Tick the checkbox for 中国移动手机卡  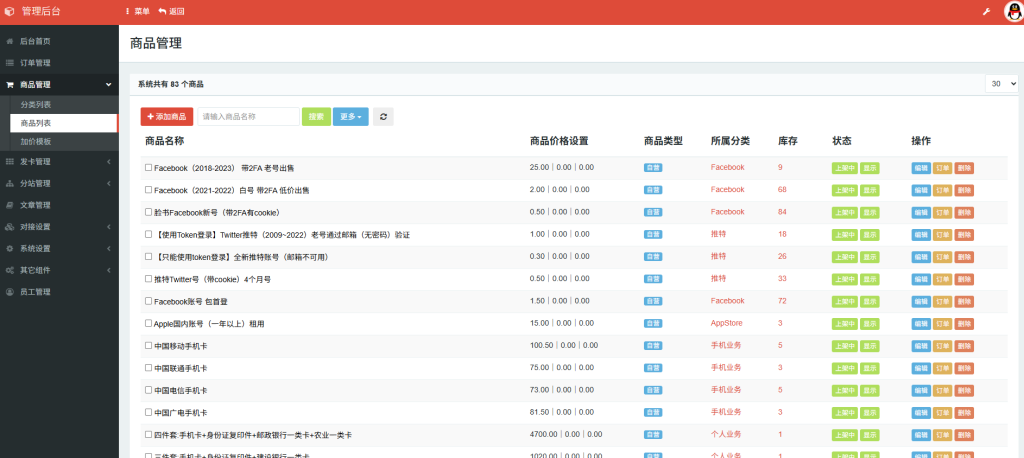coord(148,345)
